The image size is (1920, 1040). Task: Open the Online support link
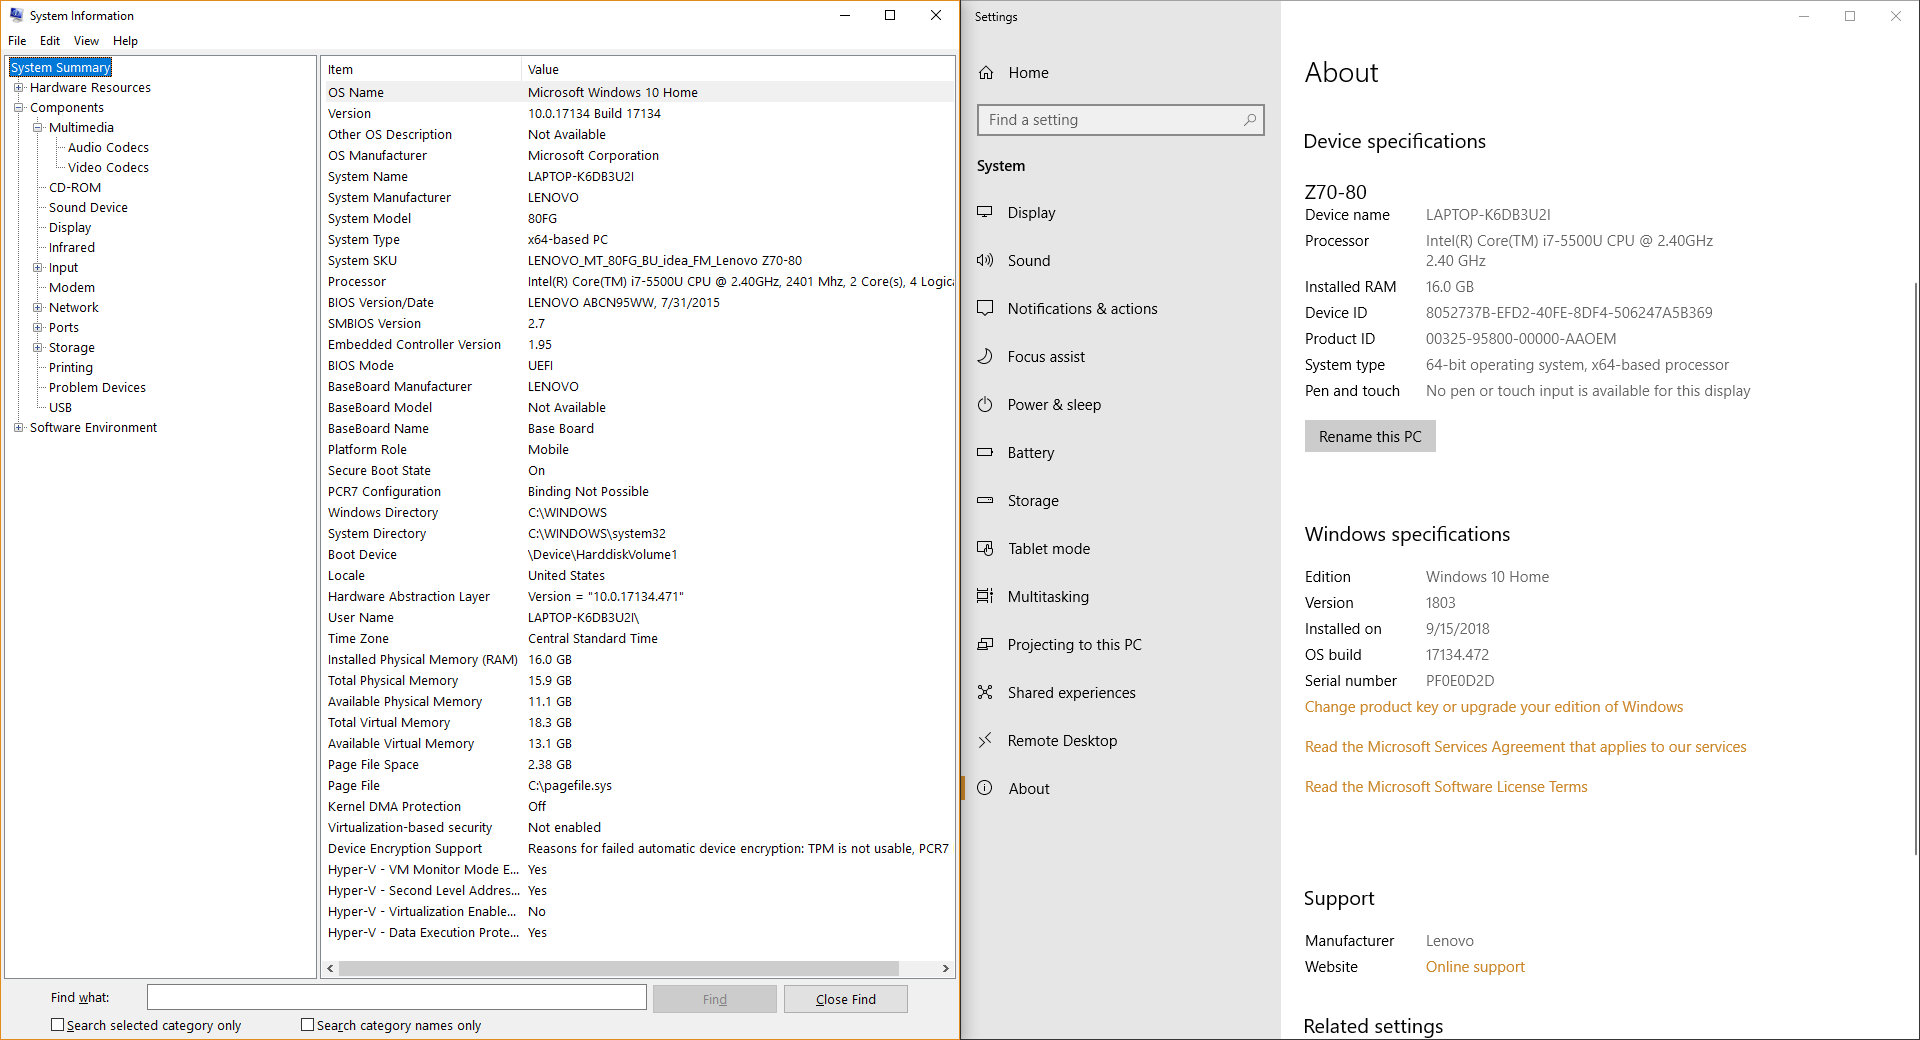(x=1474, y=967)
